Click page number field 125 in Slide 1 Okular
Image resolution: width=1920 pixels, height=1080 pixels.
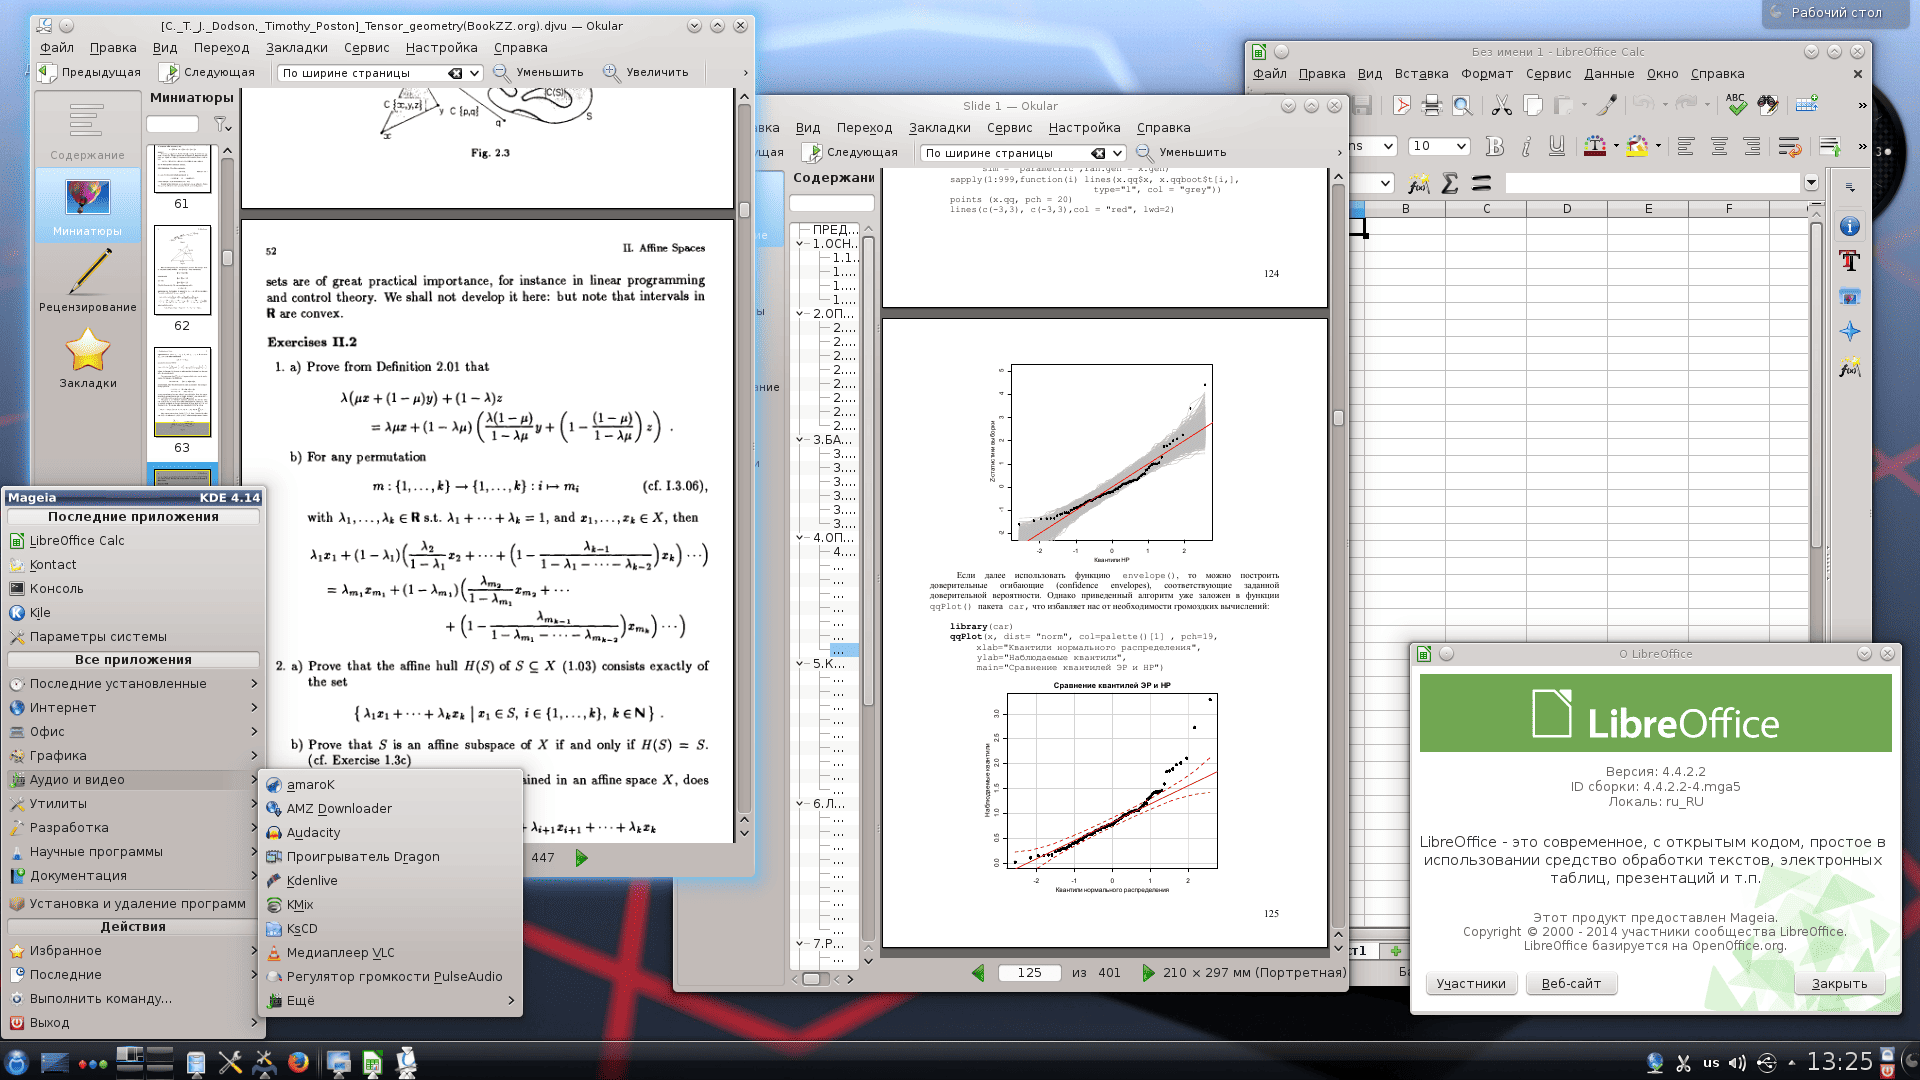click(x=1029, y=973)
